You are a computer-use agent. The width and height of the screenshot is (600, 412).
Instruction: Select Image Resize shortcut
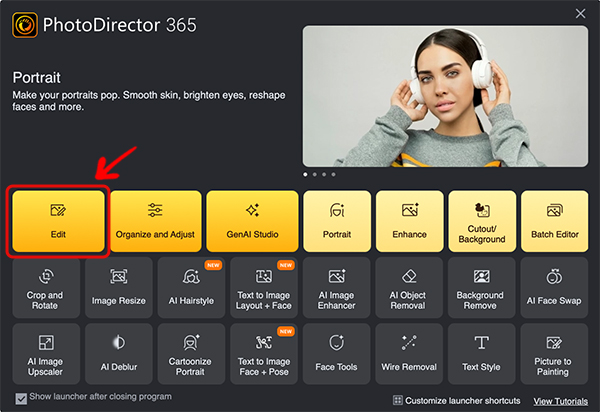point(119,288)
